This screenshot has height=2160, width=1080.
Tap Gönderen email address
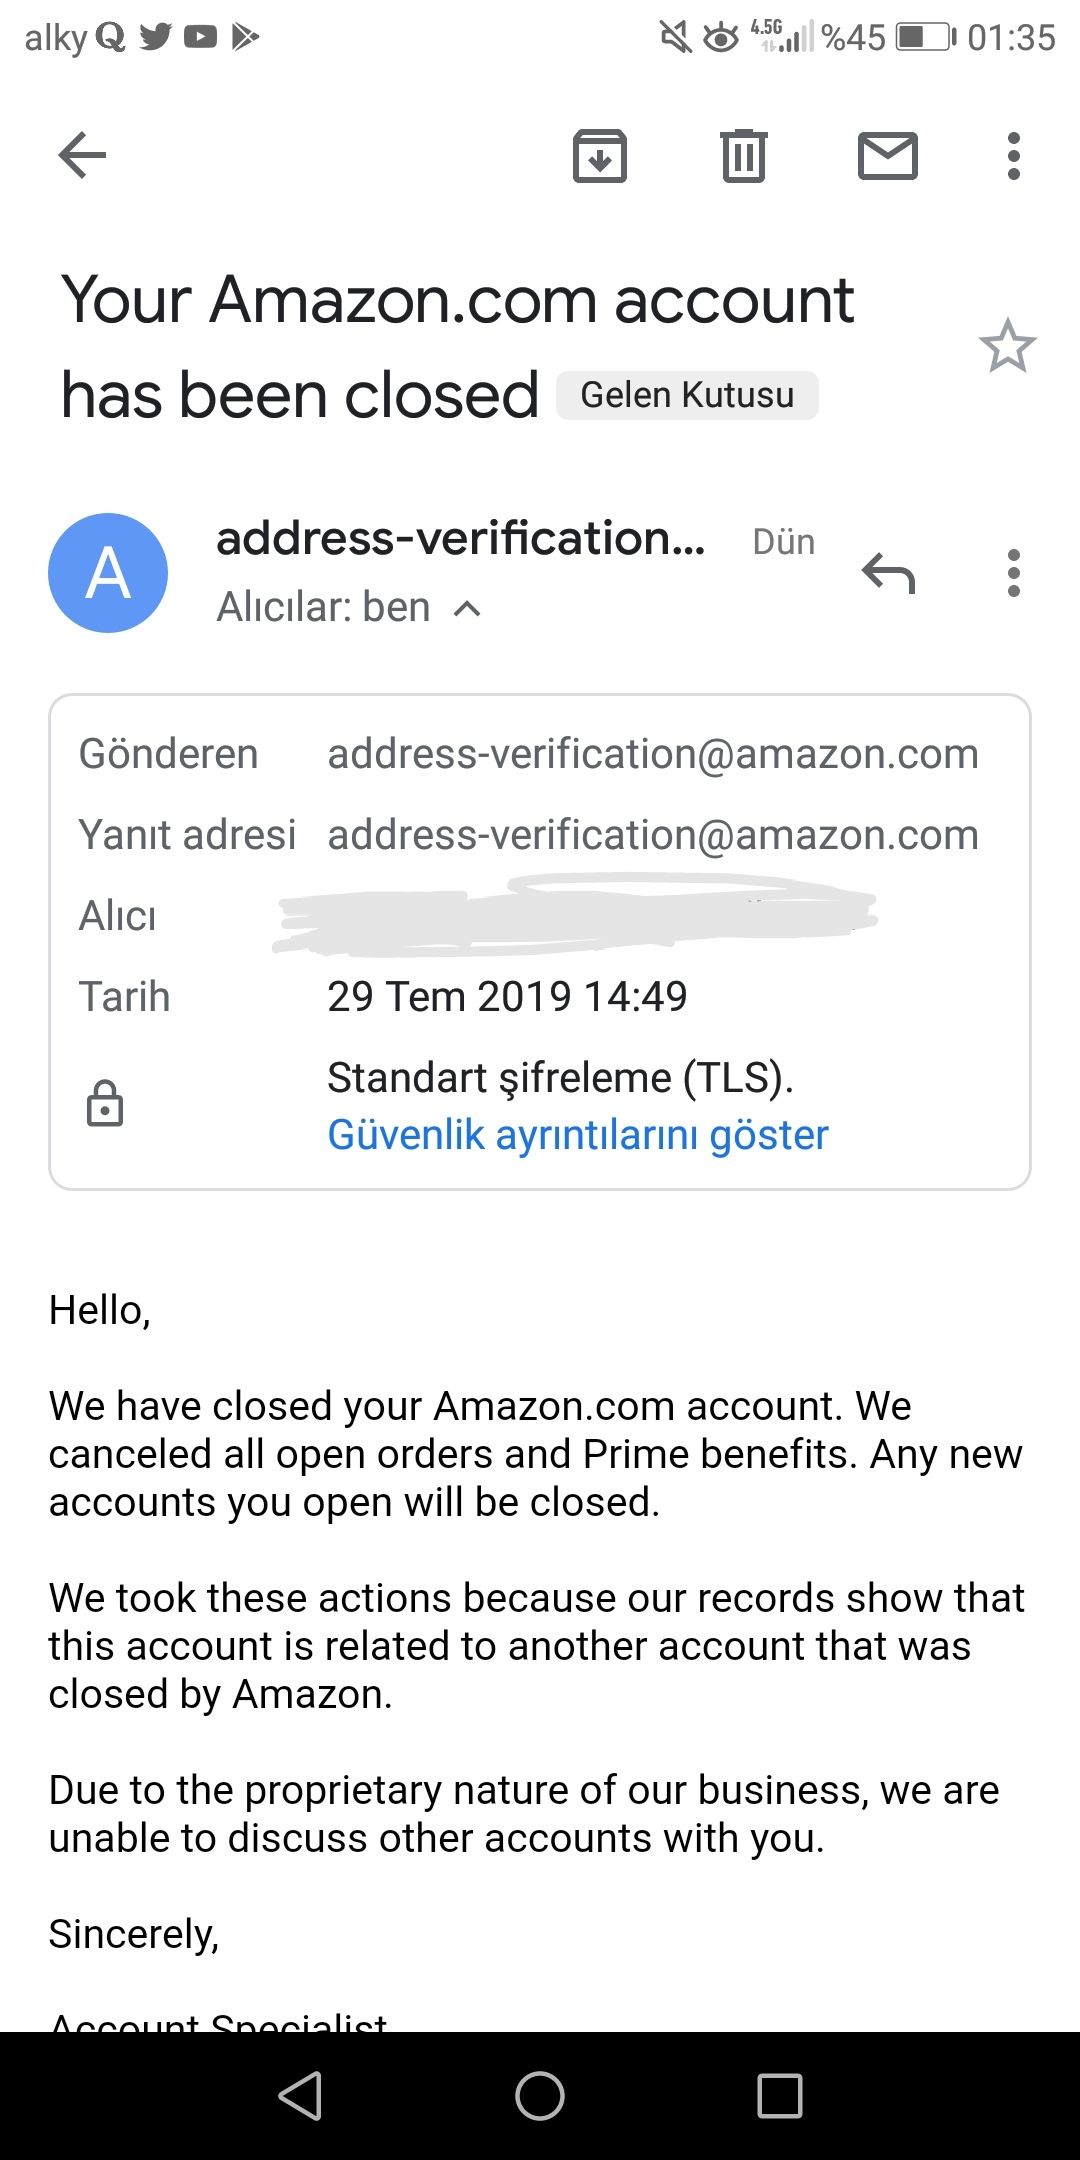653,754
